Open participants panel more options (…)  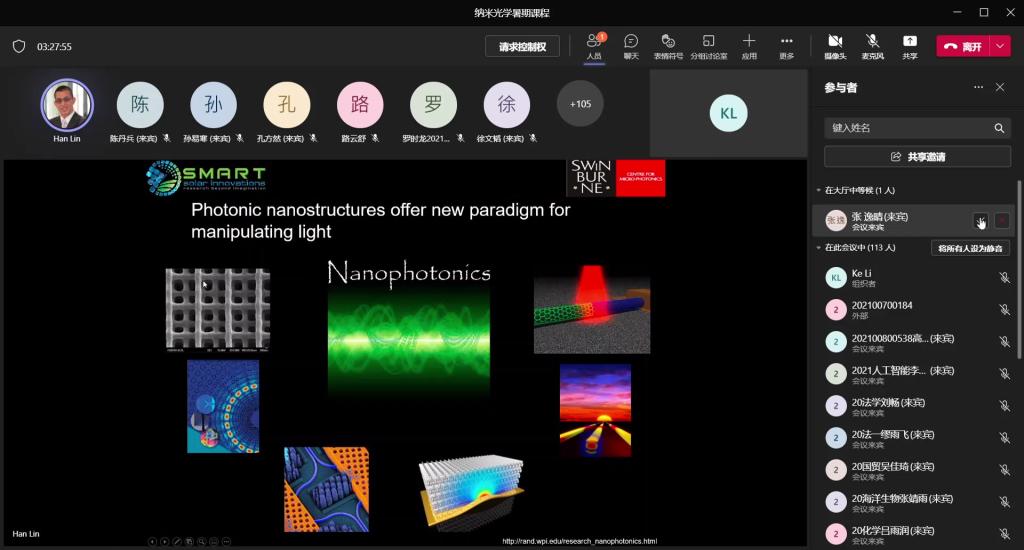(x=978, y=88)
